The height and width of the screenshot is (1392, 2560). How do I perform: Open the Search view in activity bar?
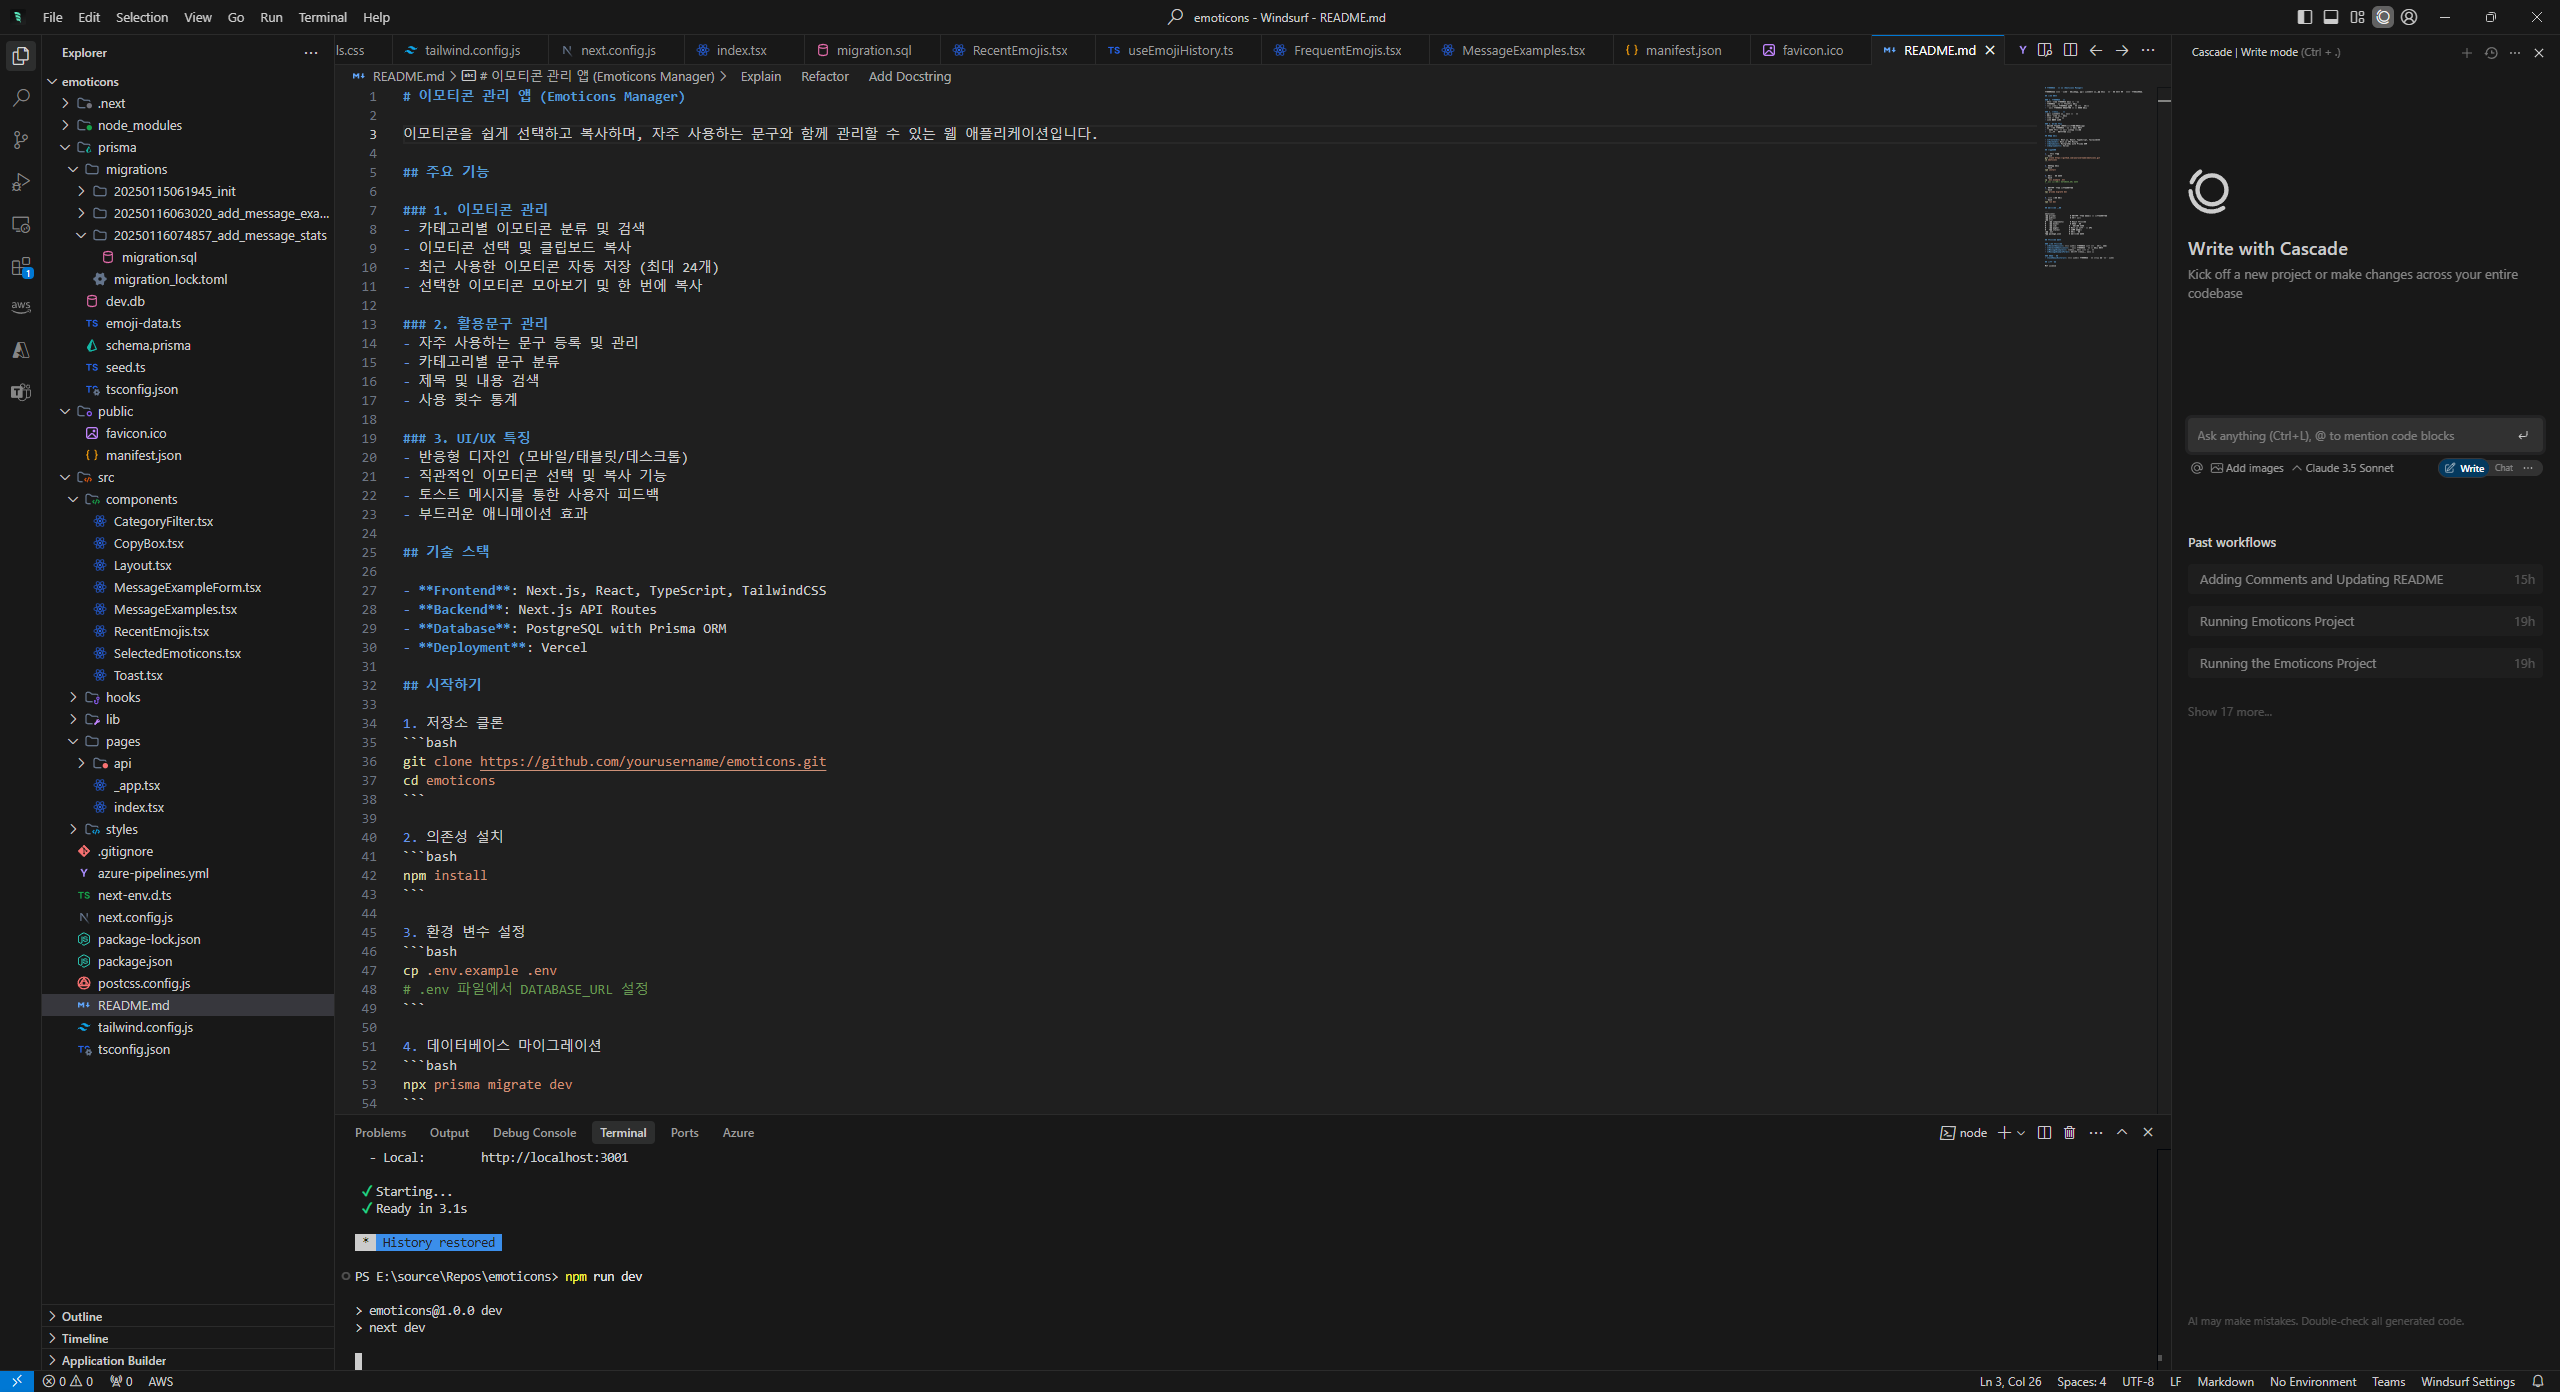20,98
